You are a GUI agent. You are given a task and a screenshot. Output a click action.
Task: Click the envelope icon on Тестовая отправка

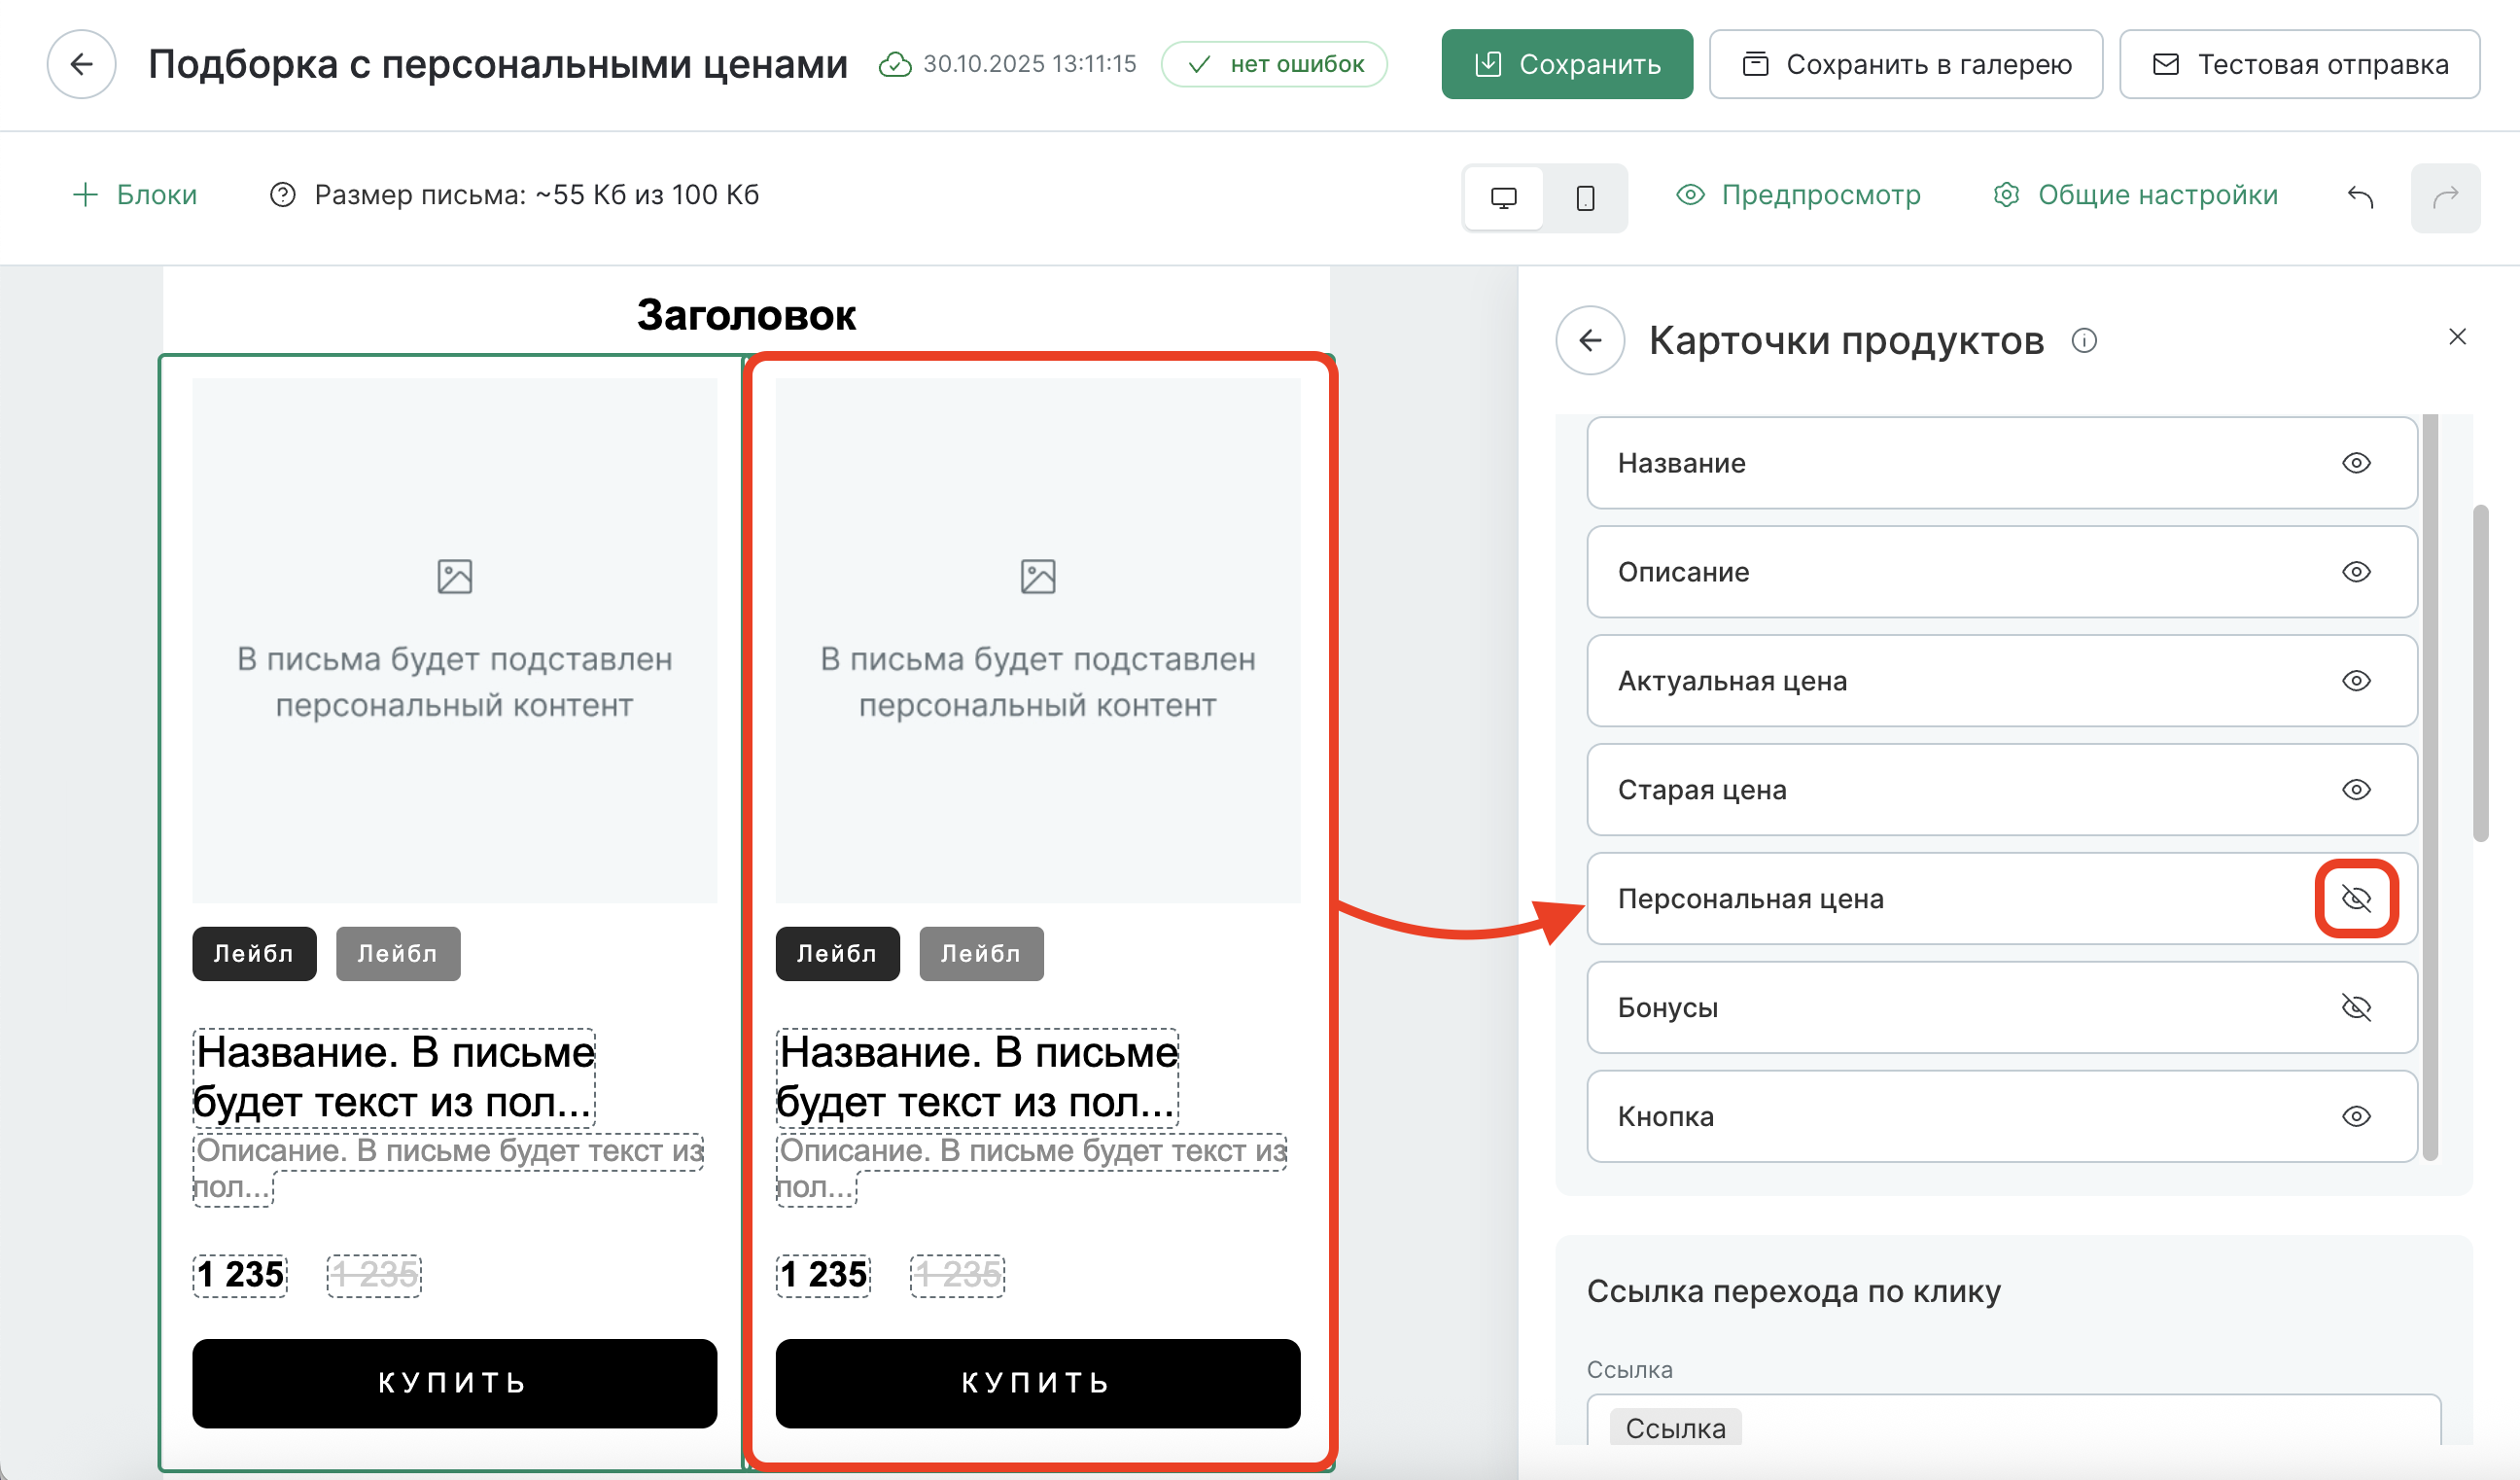pos(2165,64)
